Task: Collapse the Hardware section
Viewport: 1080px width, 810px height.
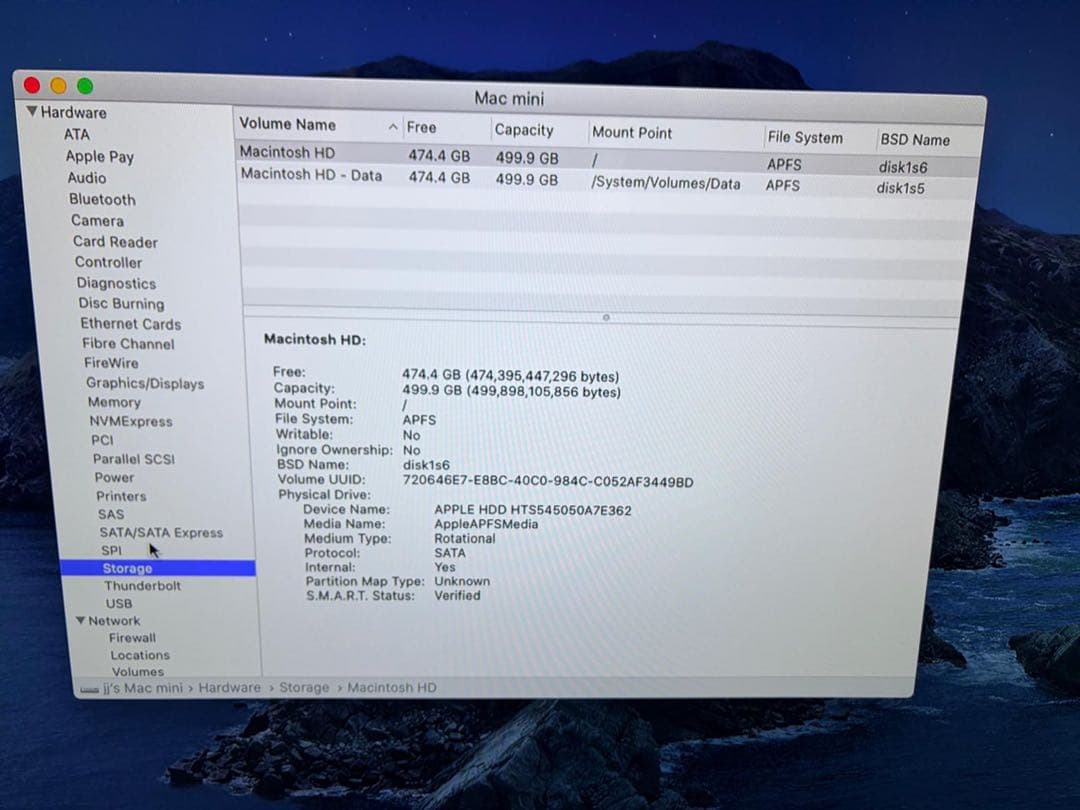Action: coord(34,112)
